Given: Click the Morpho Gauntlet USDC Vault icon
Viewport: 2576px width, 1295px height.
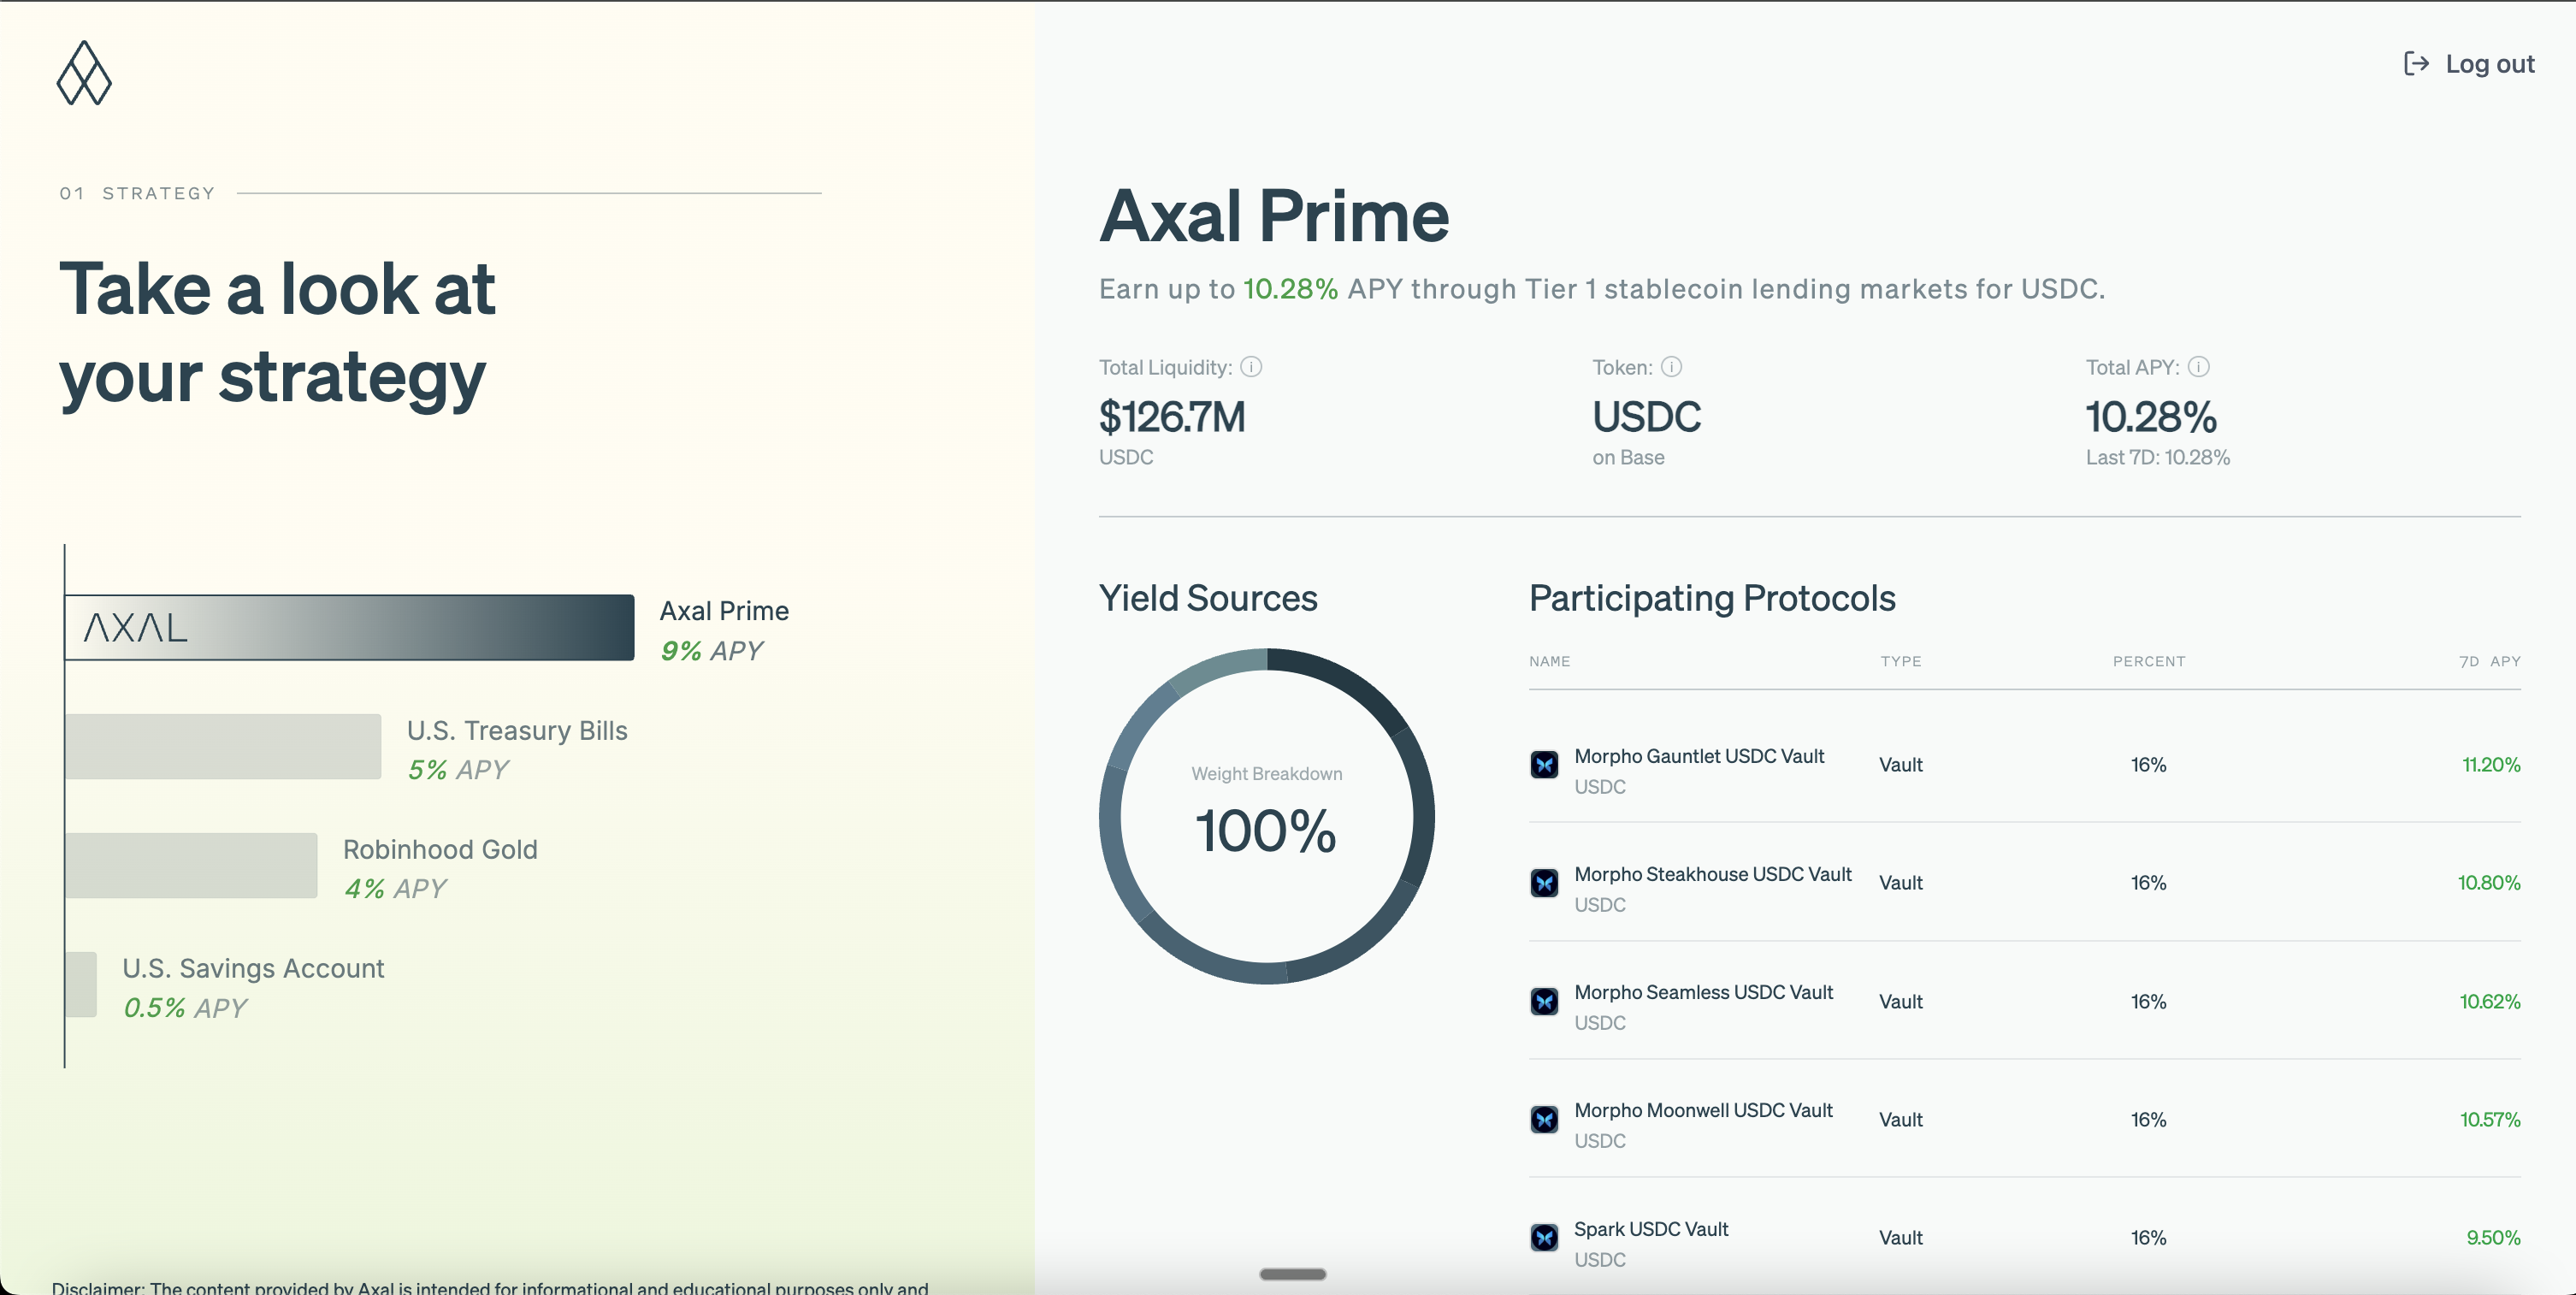Looking at the screenshot, I should (1544, 765).
